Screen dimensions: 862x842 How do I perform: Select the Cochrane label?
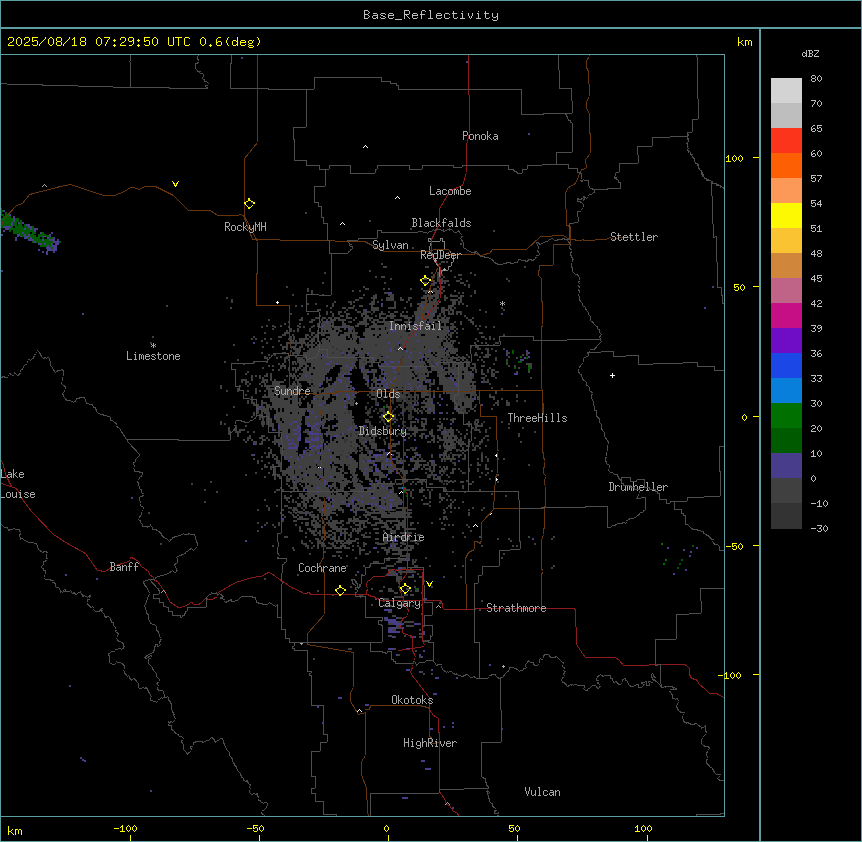(322, 568)
